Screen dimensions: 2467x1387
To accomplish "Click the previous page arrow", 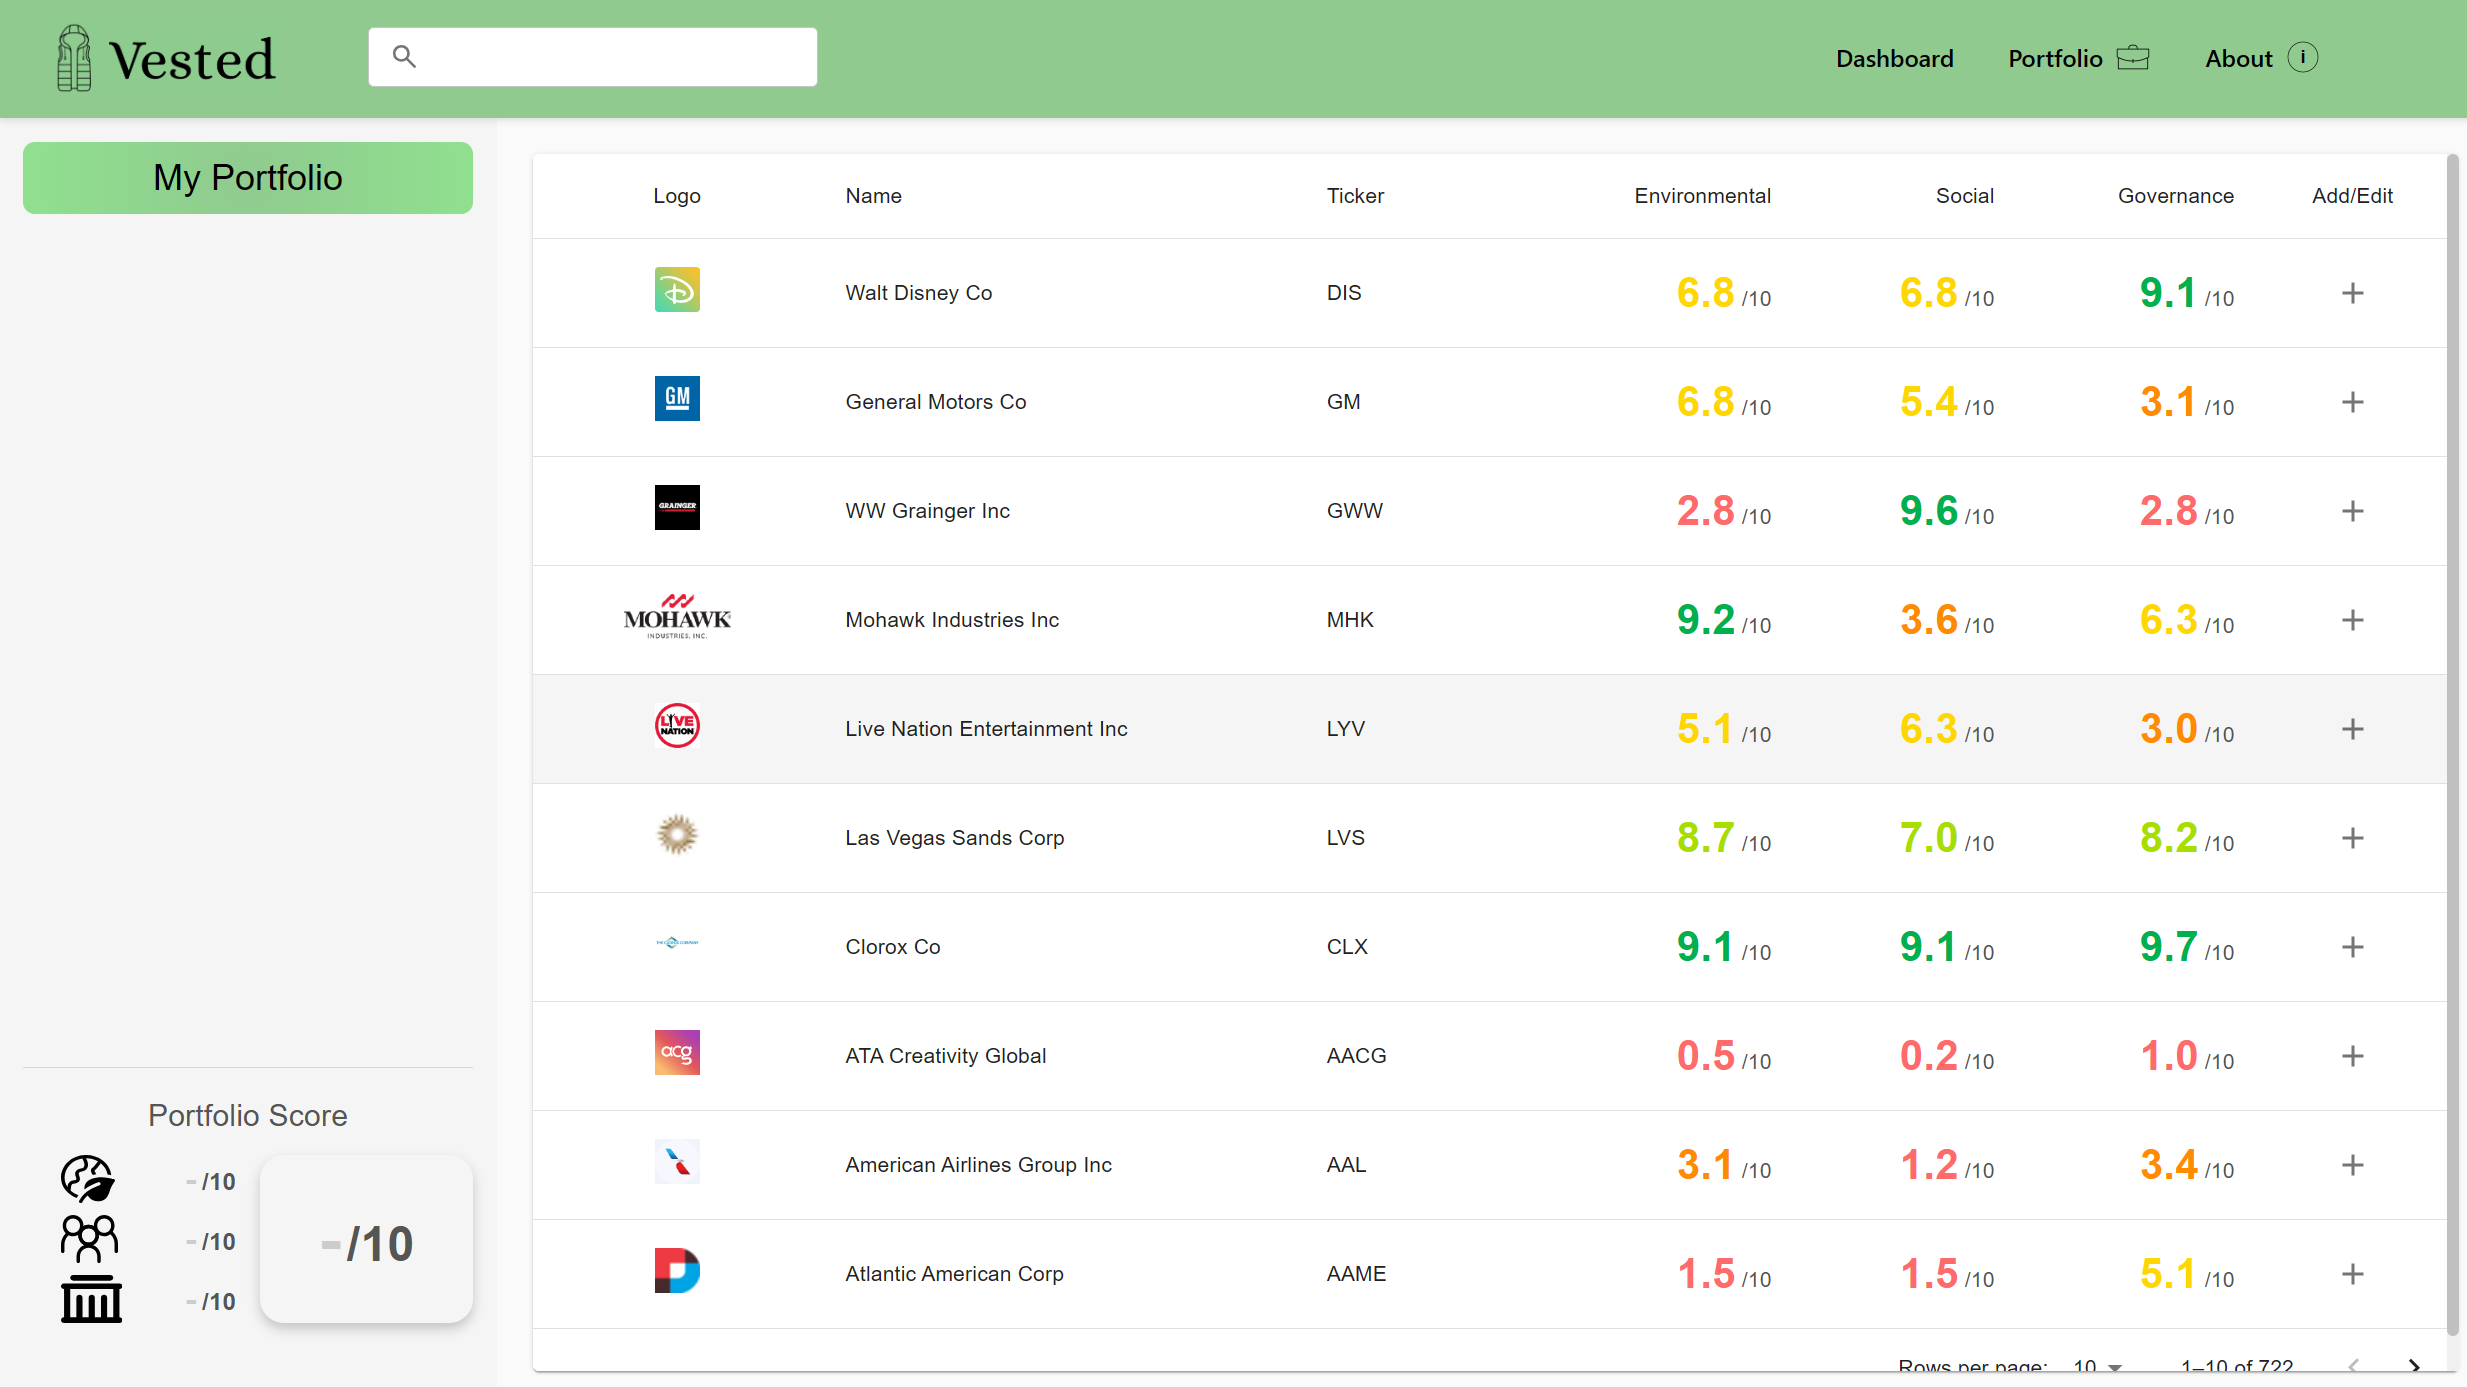I will [2354, 1366].
